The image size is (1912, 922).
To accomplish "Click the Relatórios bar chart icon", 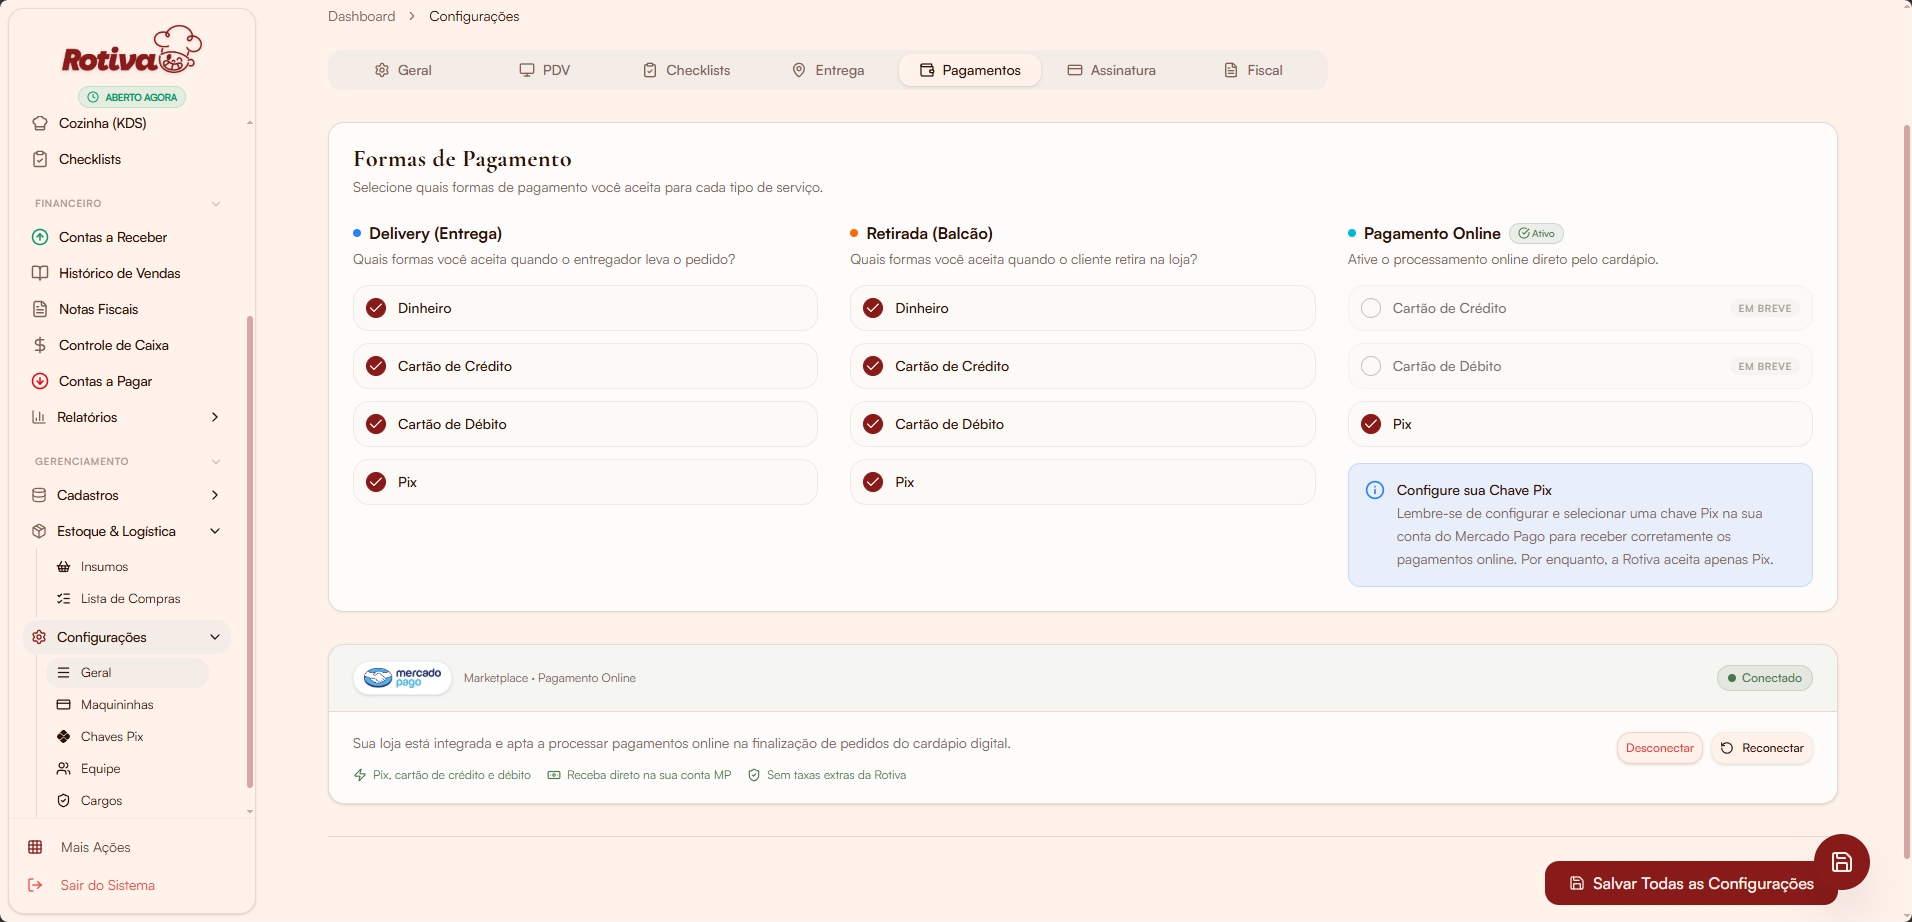I will pos(39,417).
